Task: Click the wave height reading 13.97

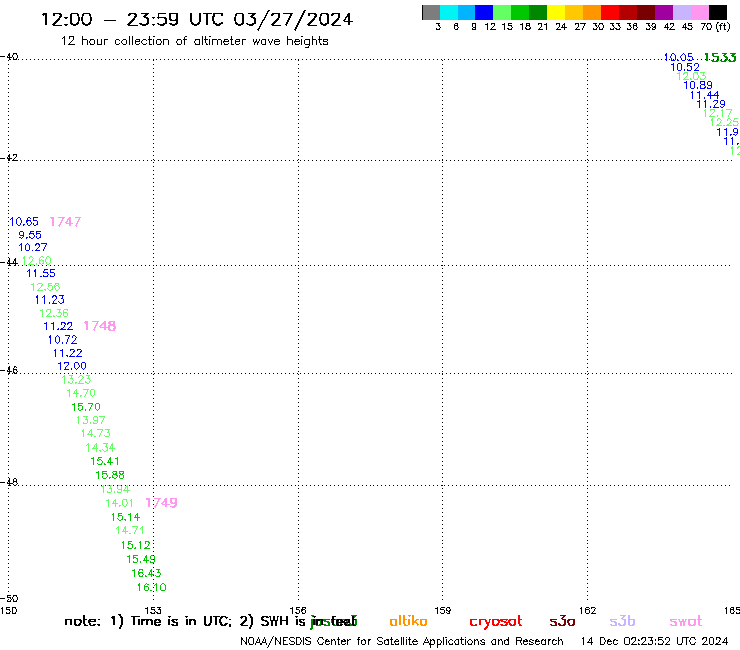Action: 91,420
